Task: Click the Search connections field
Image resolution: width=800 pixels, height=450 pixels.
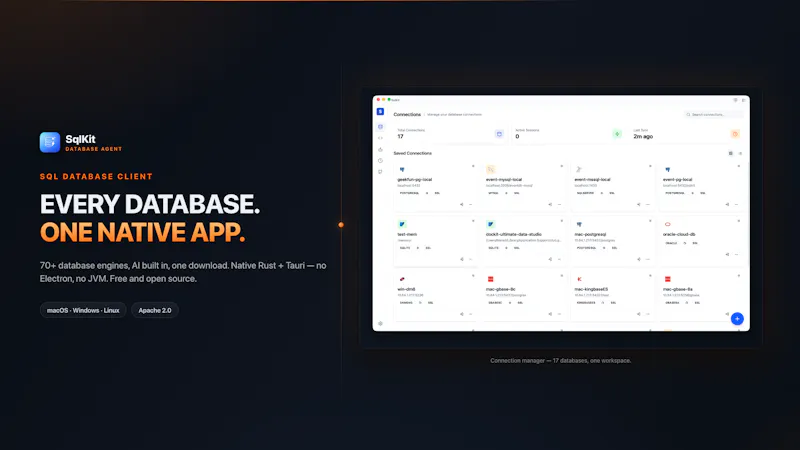Action: tap(713, 114)
